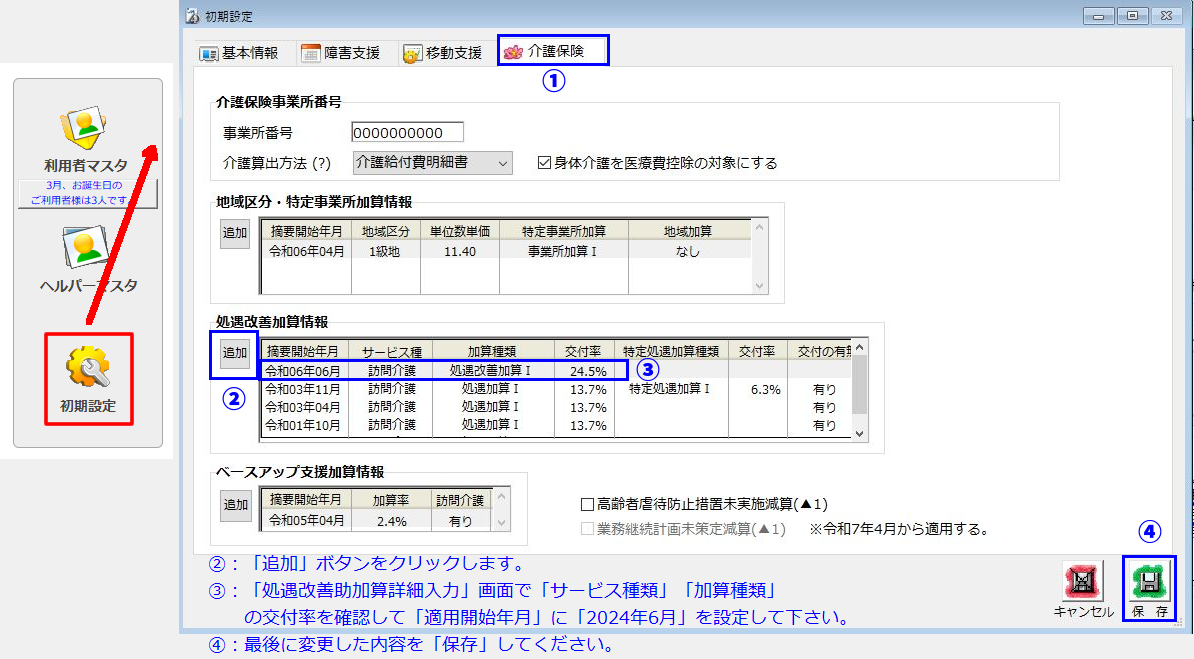Image resolution: width=1194 pixels, height=659 pixels.
Task: Toggle 身体介護を医療費控除の対象にする checkbox
Action: tap(545, 163)
